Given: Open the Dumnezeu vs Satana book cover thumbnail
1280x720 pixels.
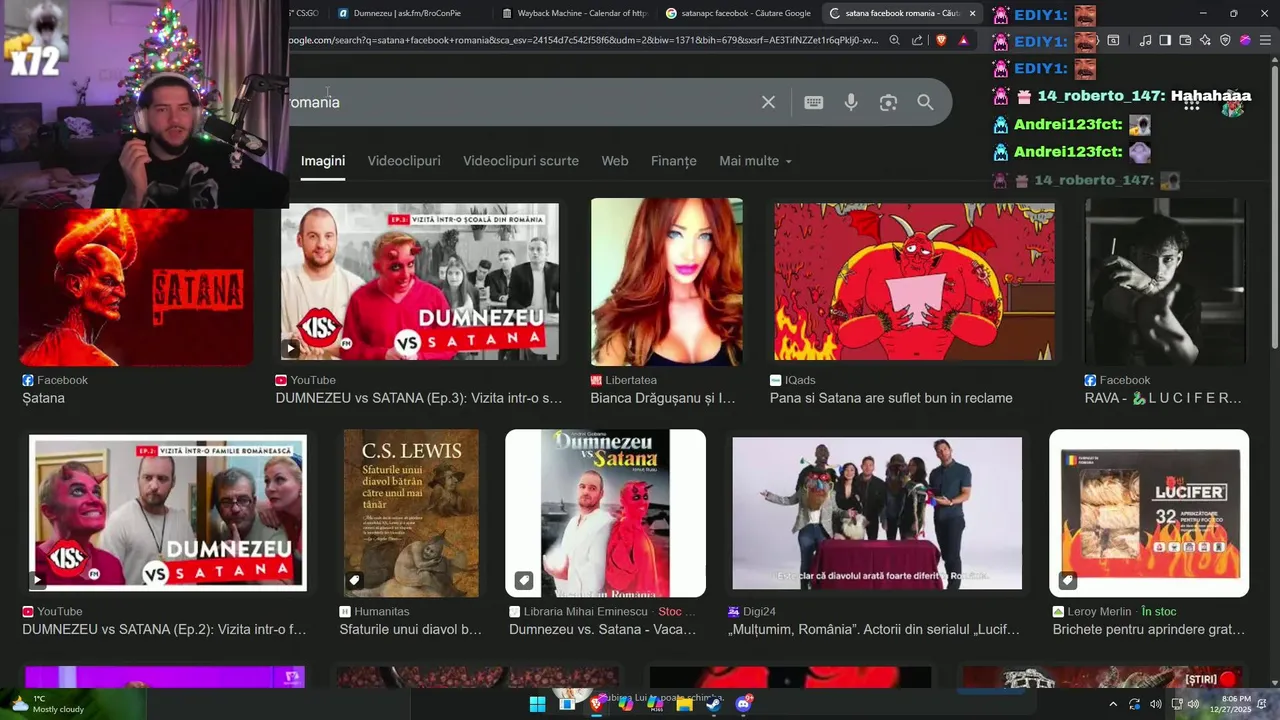Looking at the screenshot, I should 606,513.
